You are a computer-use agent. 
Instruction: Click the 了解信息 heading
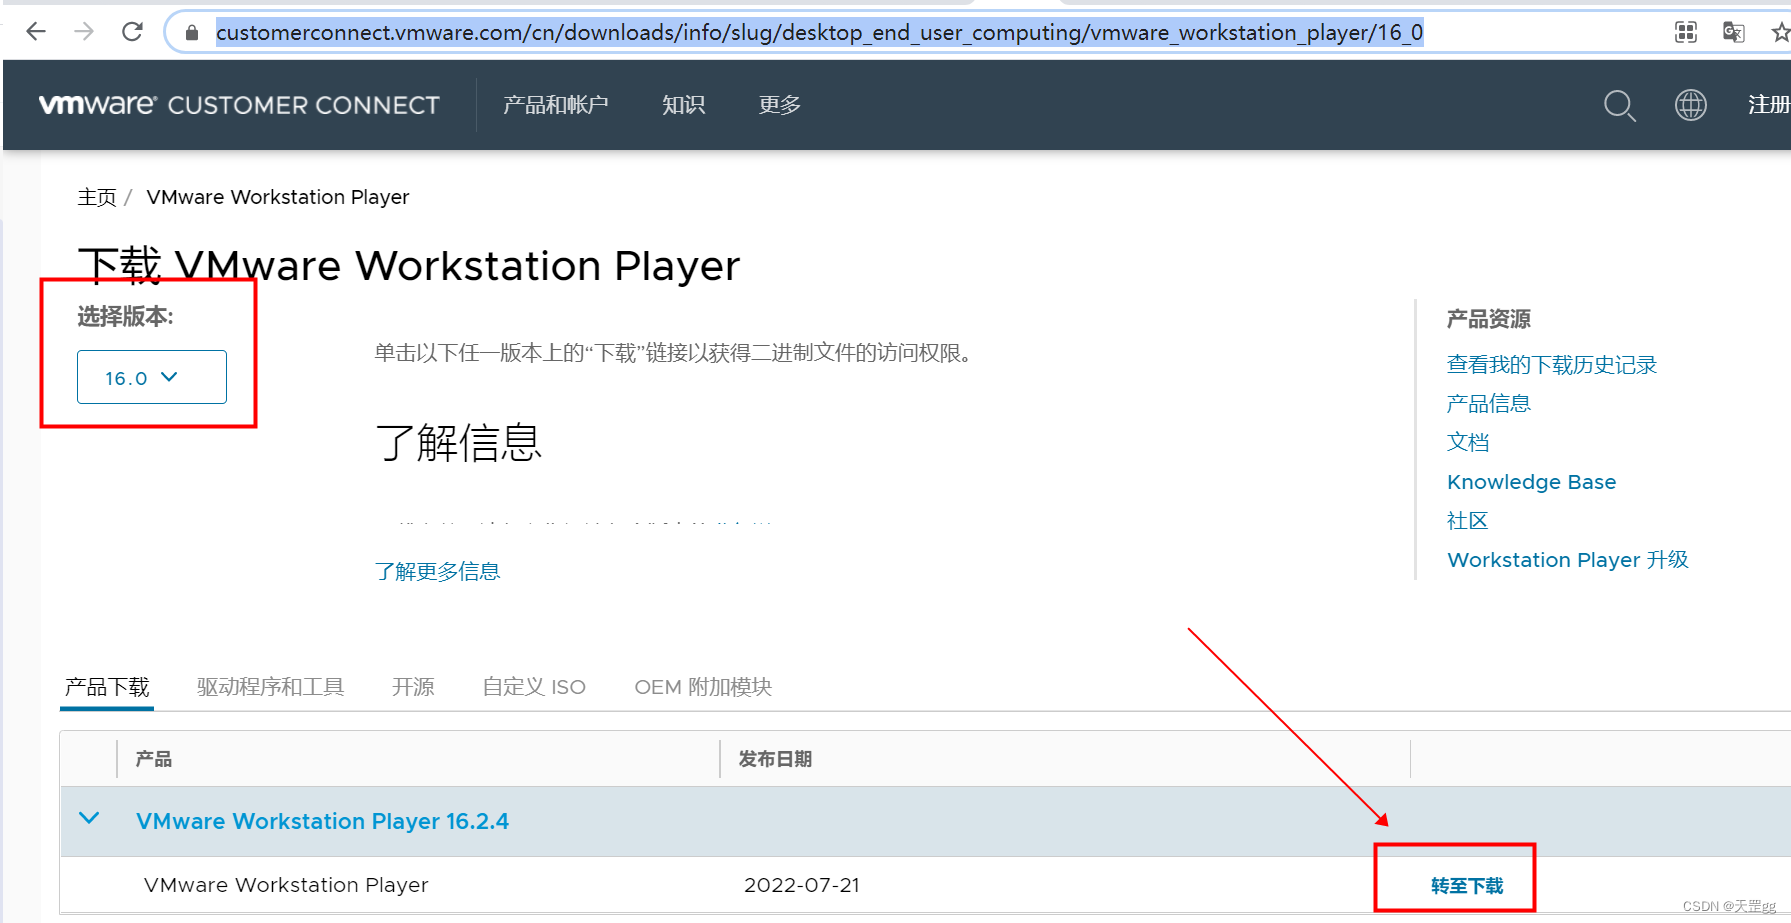coord(459,442)
